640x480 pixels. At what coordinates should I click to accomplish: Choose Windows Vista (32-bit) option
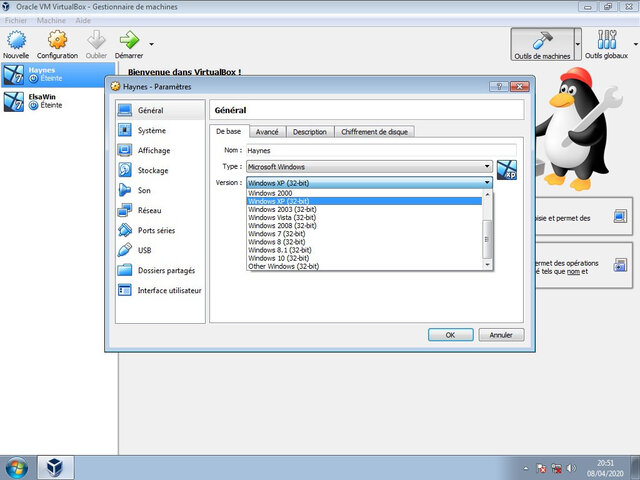(x=364, y=218)
